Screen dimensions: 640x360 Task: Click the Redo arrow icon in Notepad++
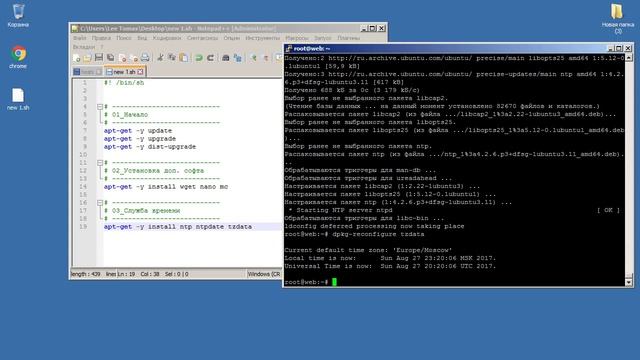coord(211,58)
